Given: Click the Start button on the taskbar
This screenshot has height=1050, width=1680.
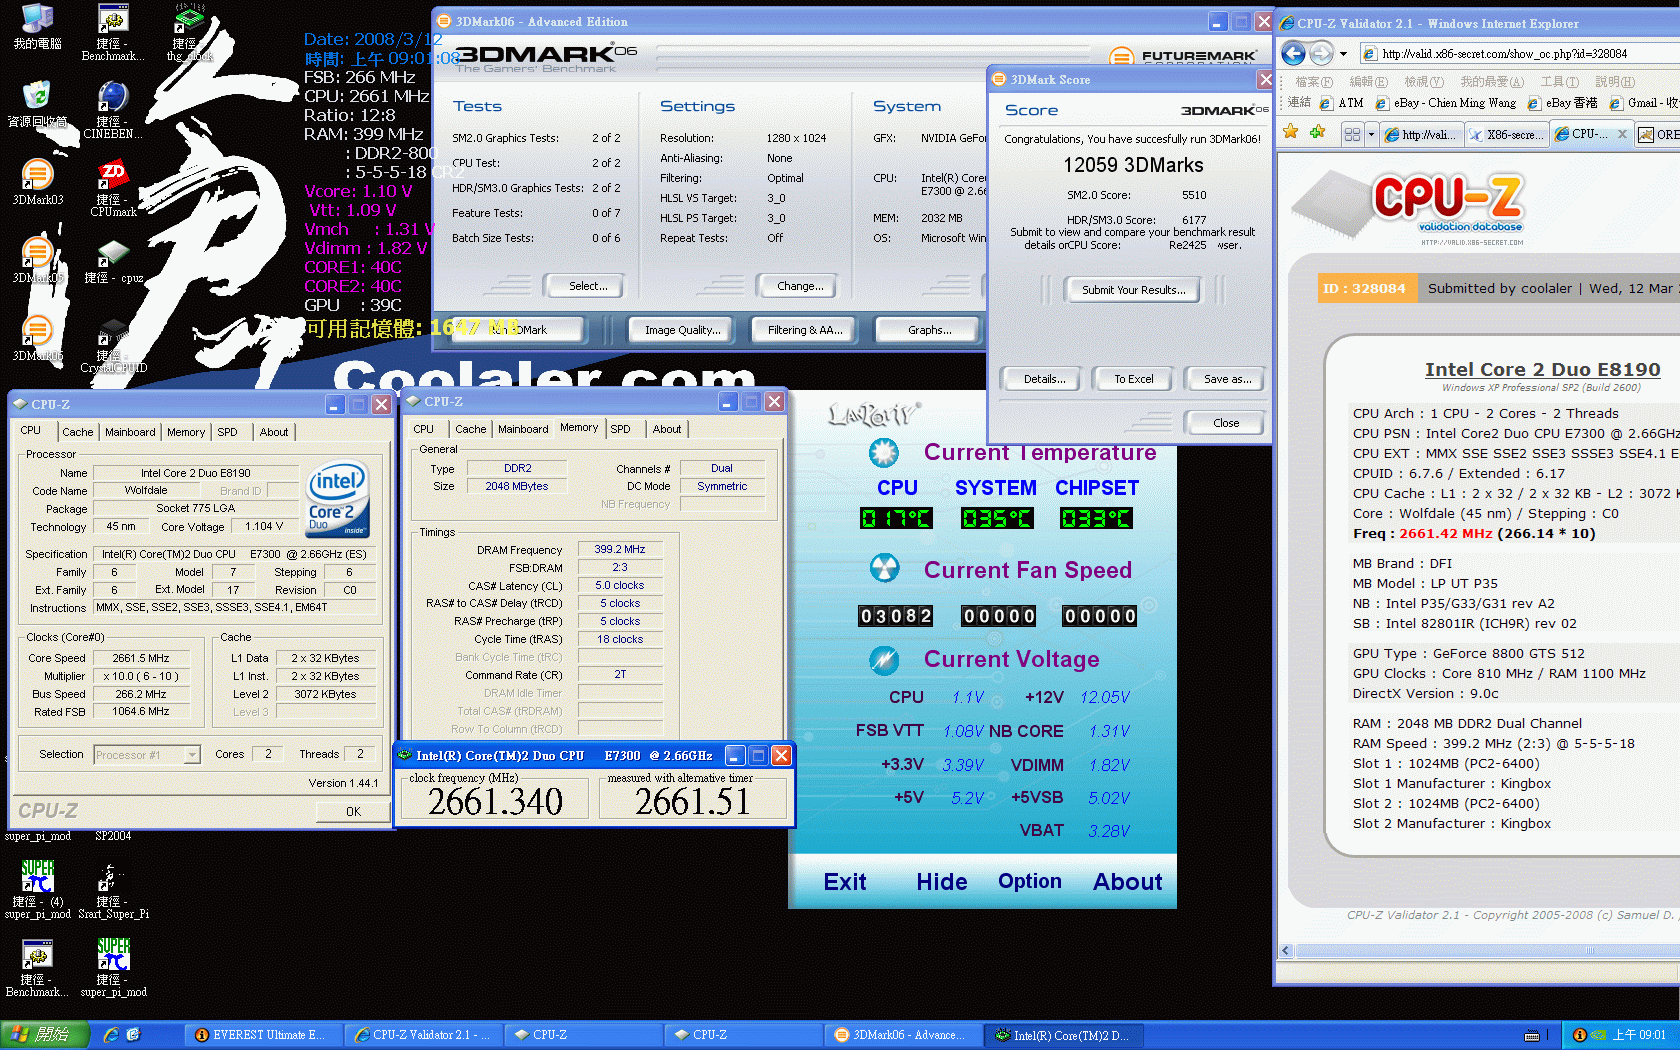Looking at the screenshot, I should click(45, 1035).
